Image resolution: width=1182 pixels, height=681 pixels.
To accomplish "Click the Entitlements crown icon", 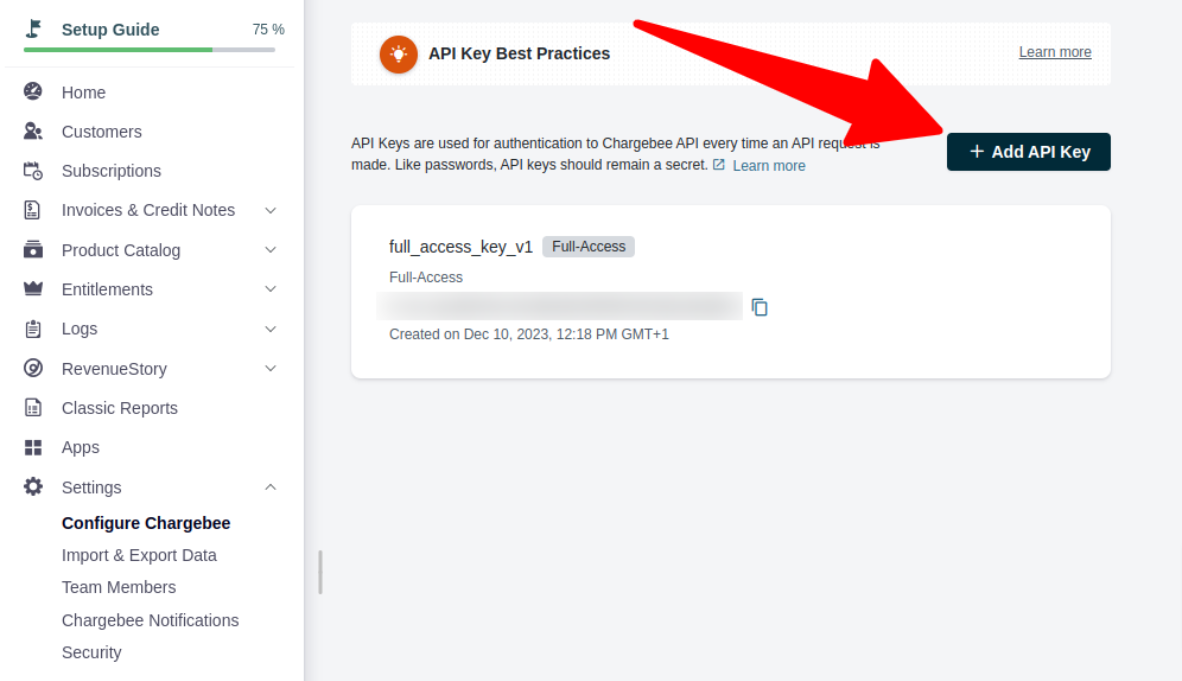I will (33, 289).
